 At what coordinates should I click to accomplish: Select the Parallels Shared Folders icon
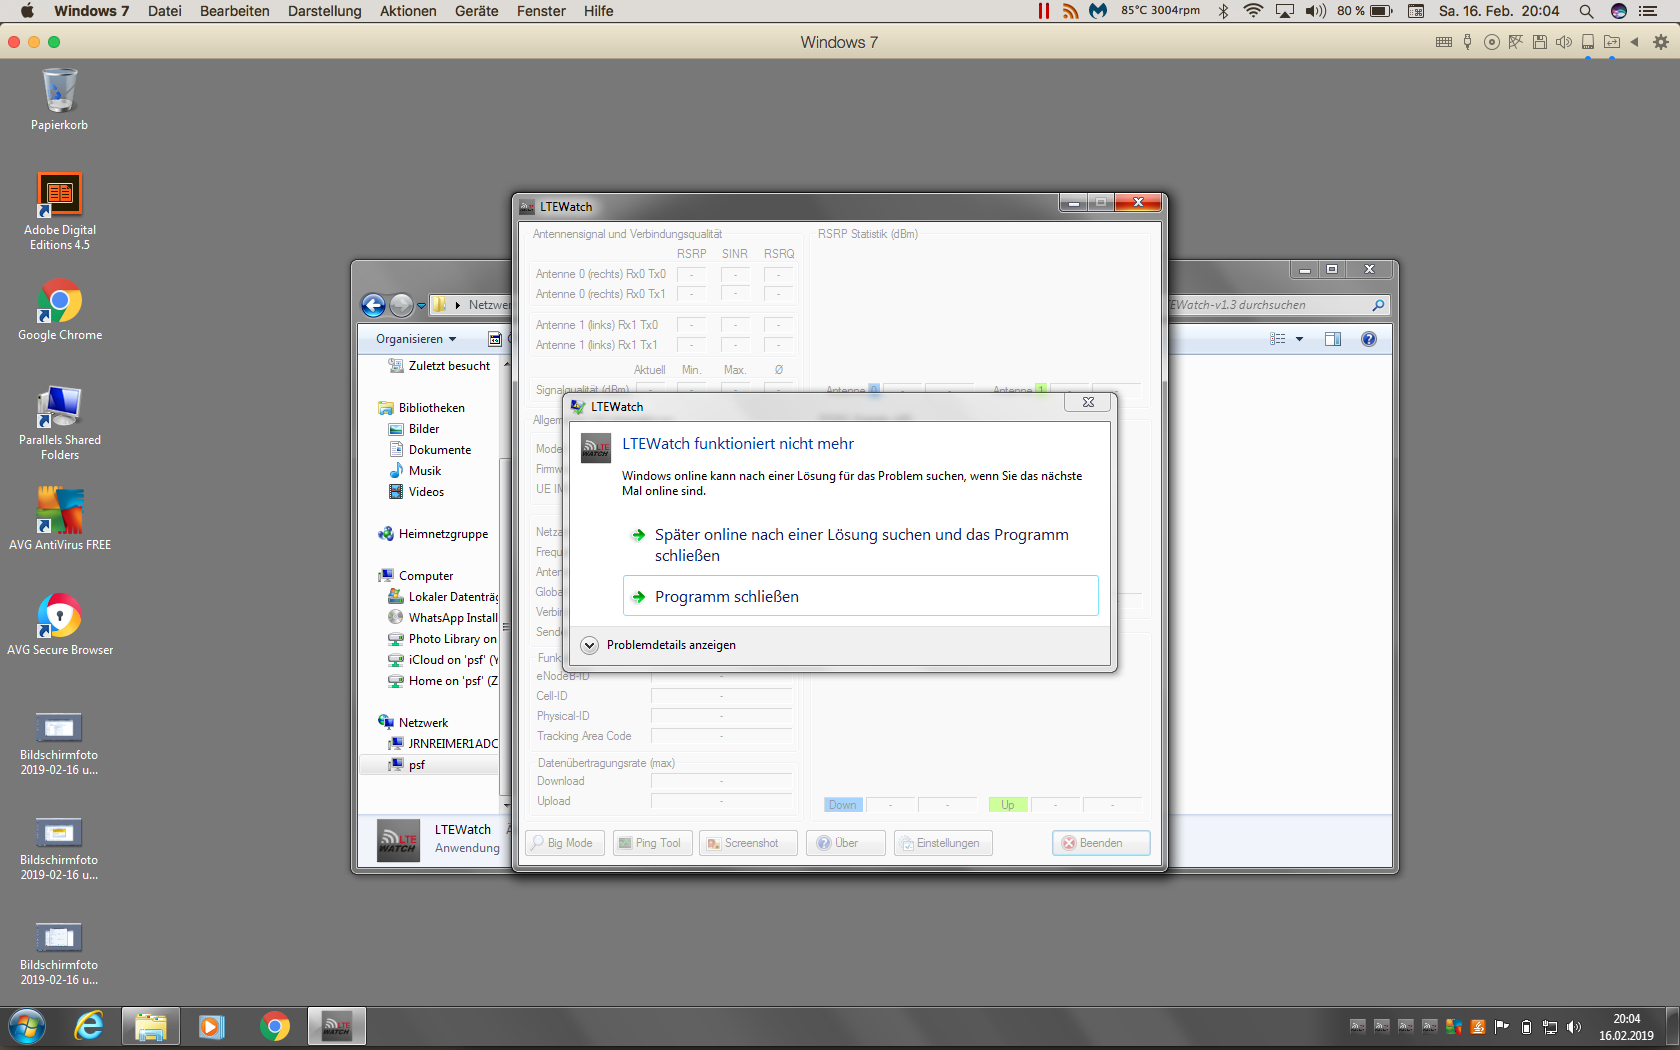pyautogui.click(x=59, y=423)
